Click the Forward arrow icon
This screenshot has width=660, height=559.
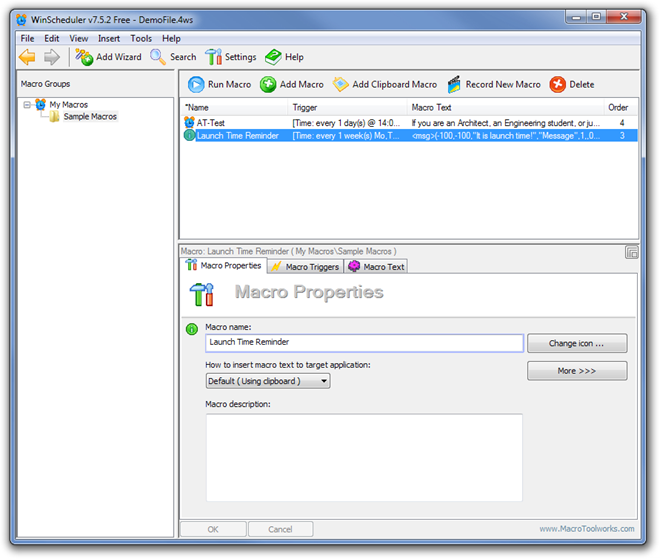pyautogui.click(x=52, y=57)
